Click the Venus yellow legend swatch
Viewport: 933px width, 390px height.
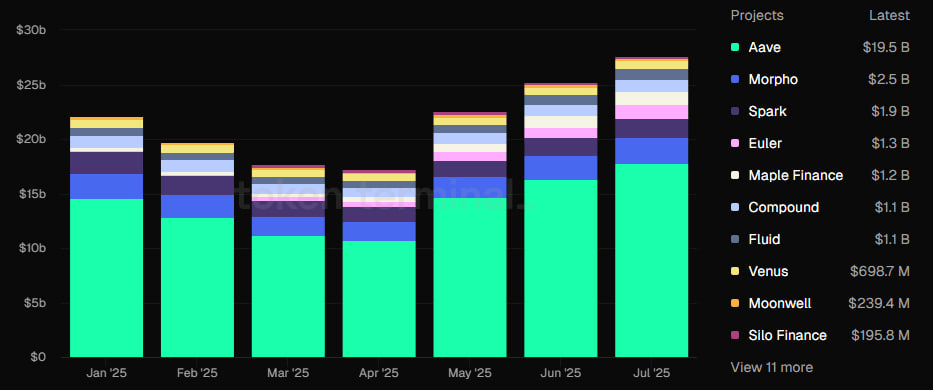point(735,272)
